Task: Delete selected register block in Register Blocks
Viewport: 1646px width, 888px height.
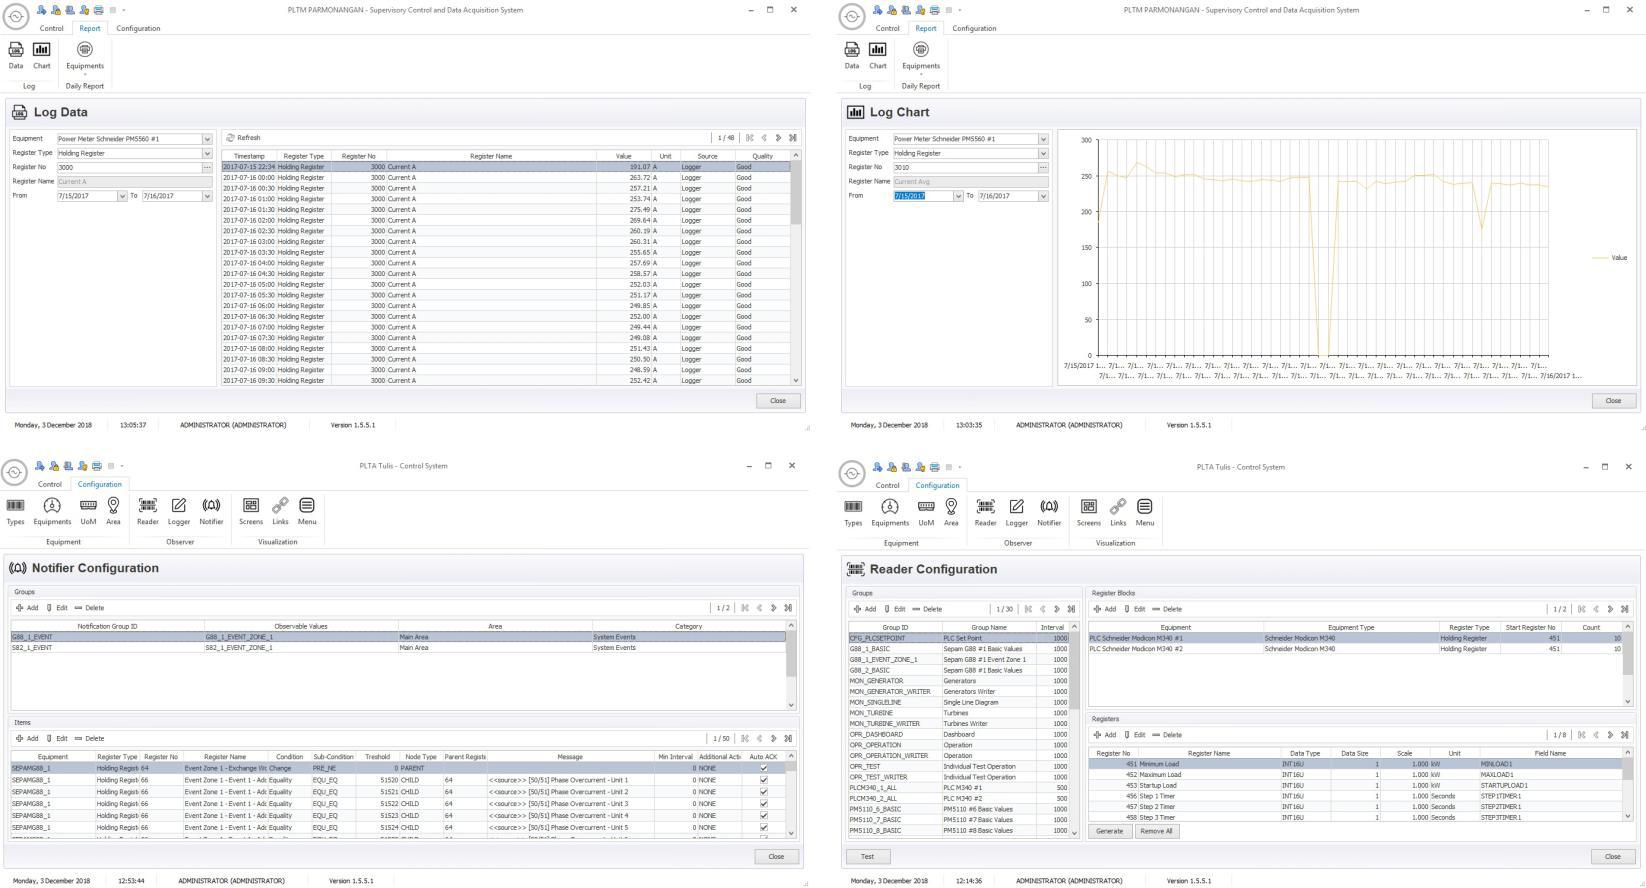Action: click(1167, 609)
